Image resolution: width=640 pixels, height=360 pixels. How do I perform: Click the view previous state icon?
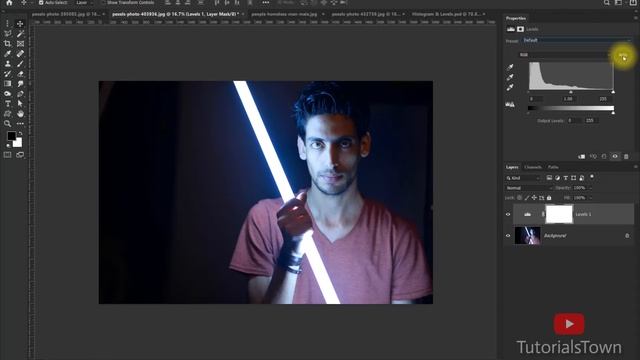click(593, 156)
